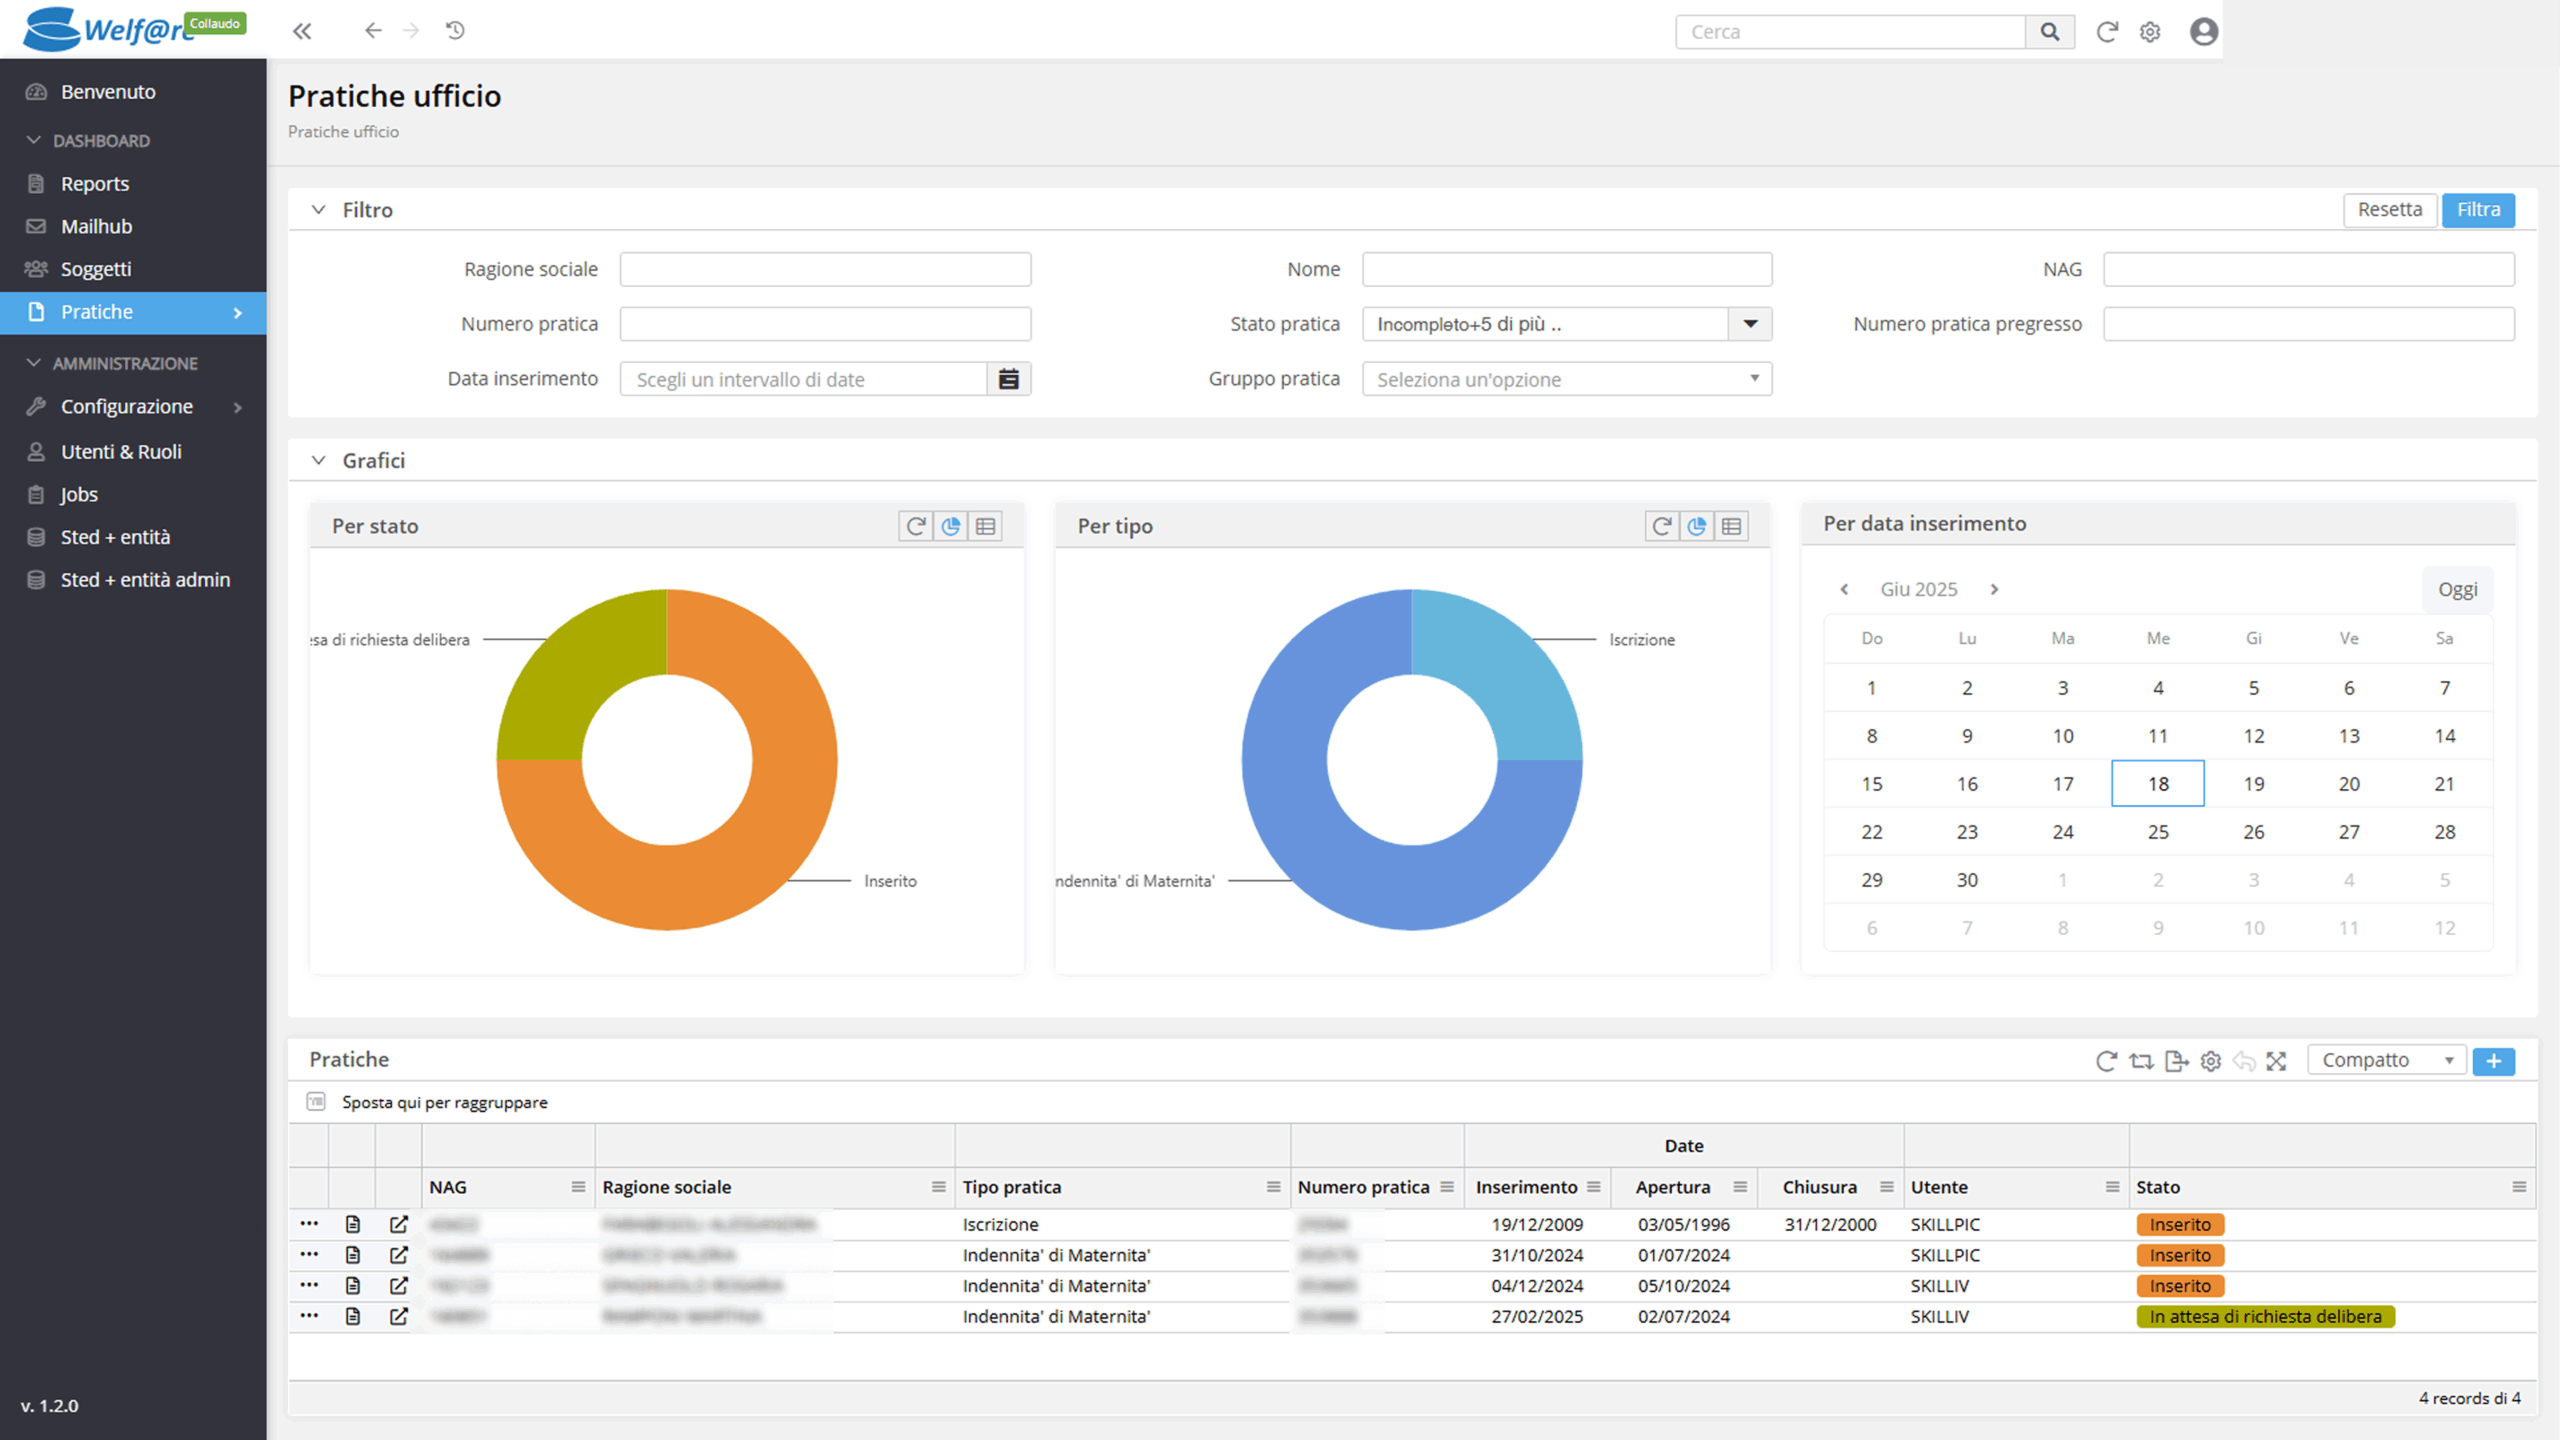Collapse the Filtro section
Image resolution: width=2560 pixels, height=1440 pixels.
coord(318,210)
